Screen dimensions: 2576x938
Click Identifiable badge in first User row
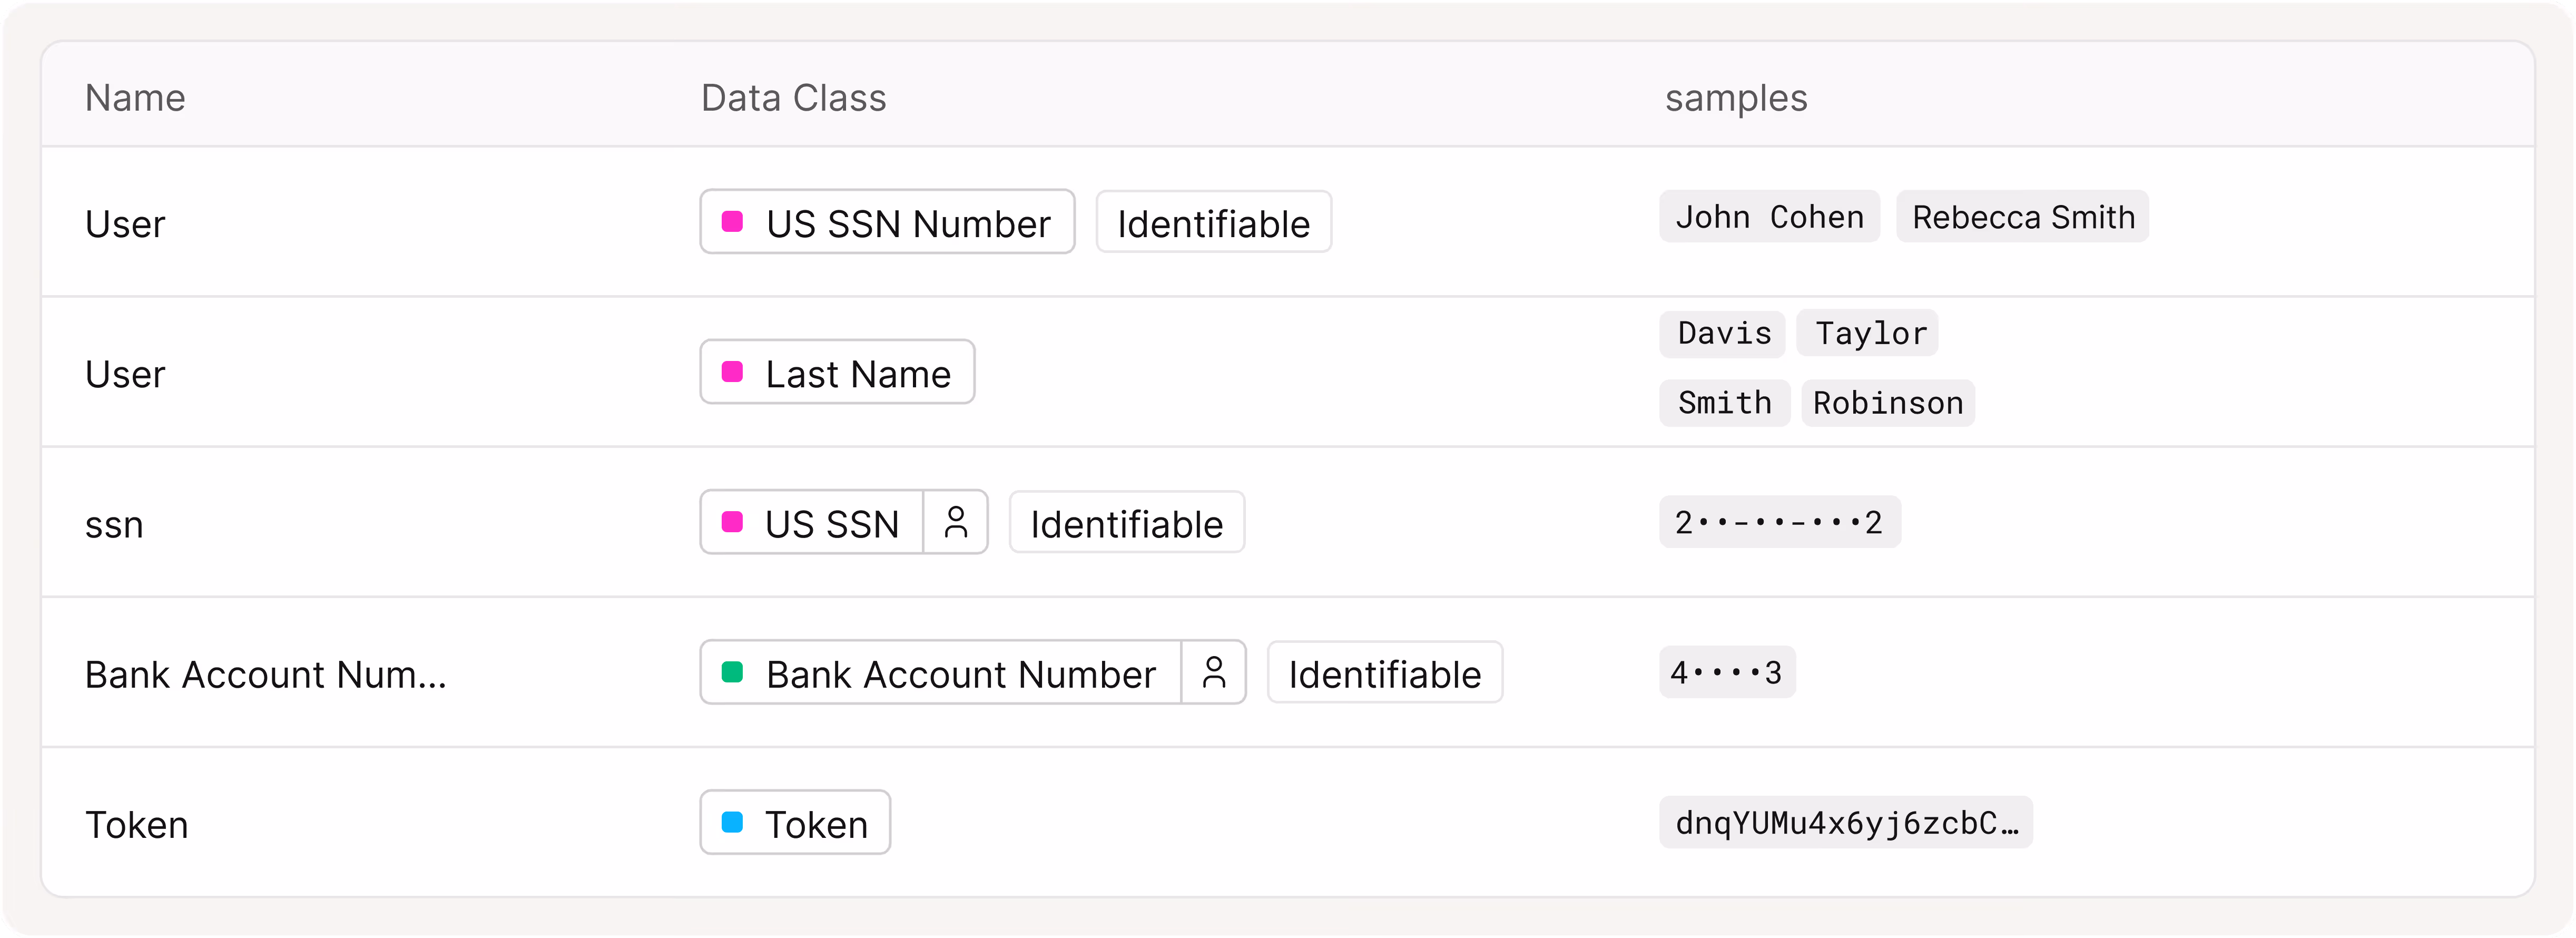(1213, 223)
